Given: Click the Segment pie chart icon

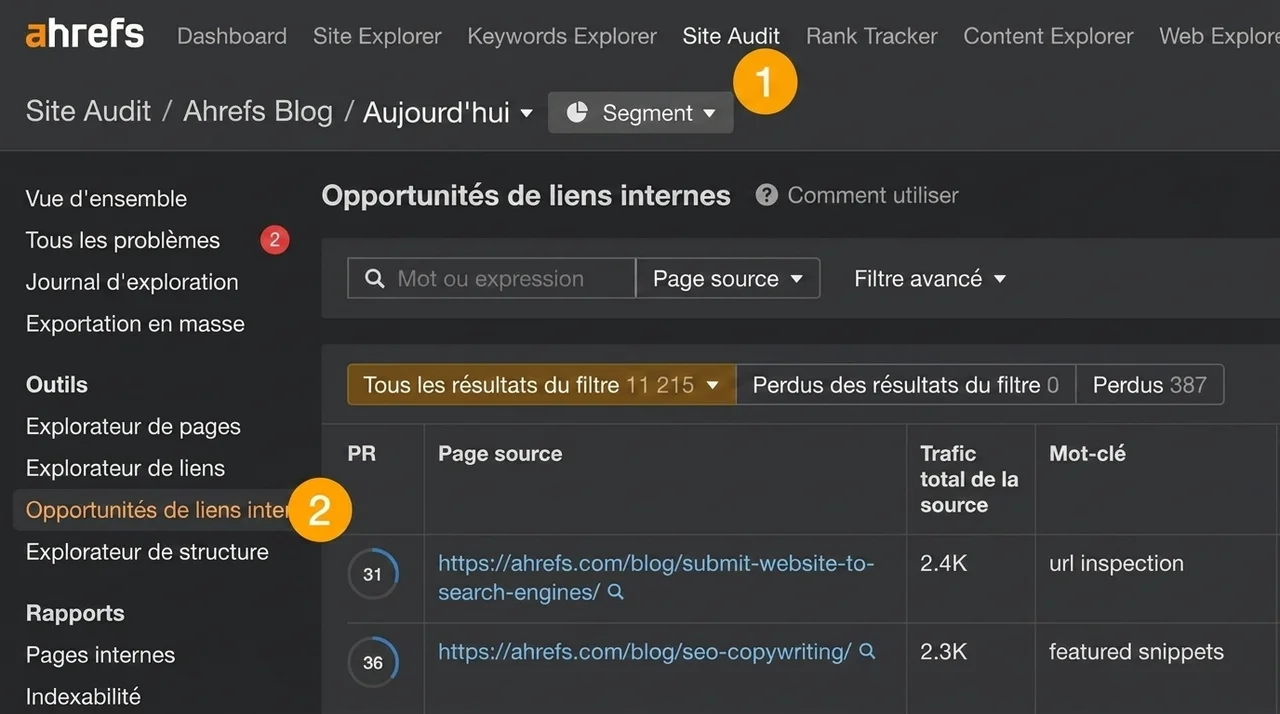Looking at the screenshot, I should (577, 113).
